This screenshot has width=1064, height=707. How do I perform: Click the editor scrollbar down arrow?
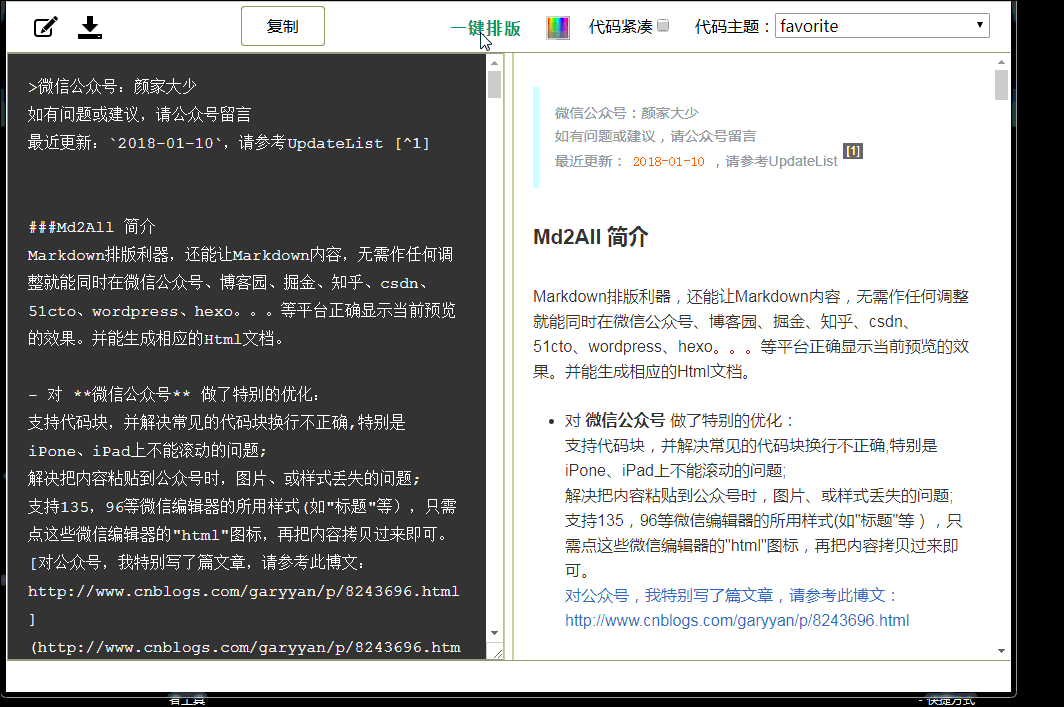[x=495, y=632]
